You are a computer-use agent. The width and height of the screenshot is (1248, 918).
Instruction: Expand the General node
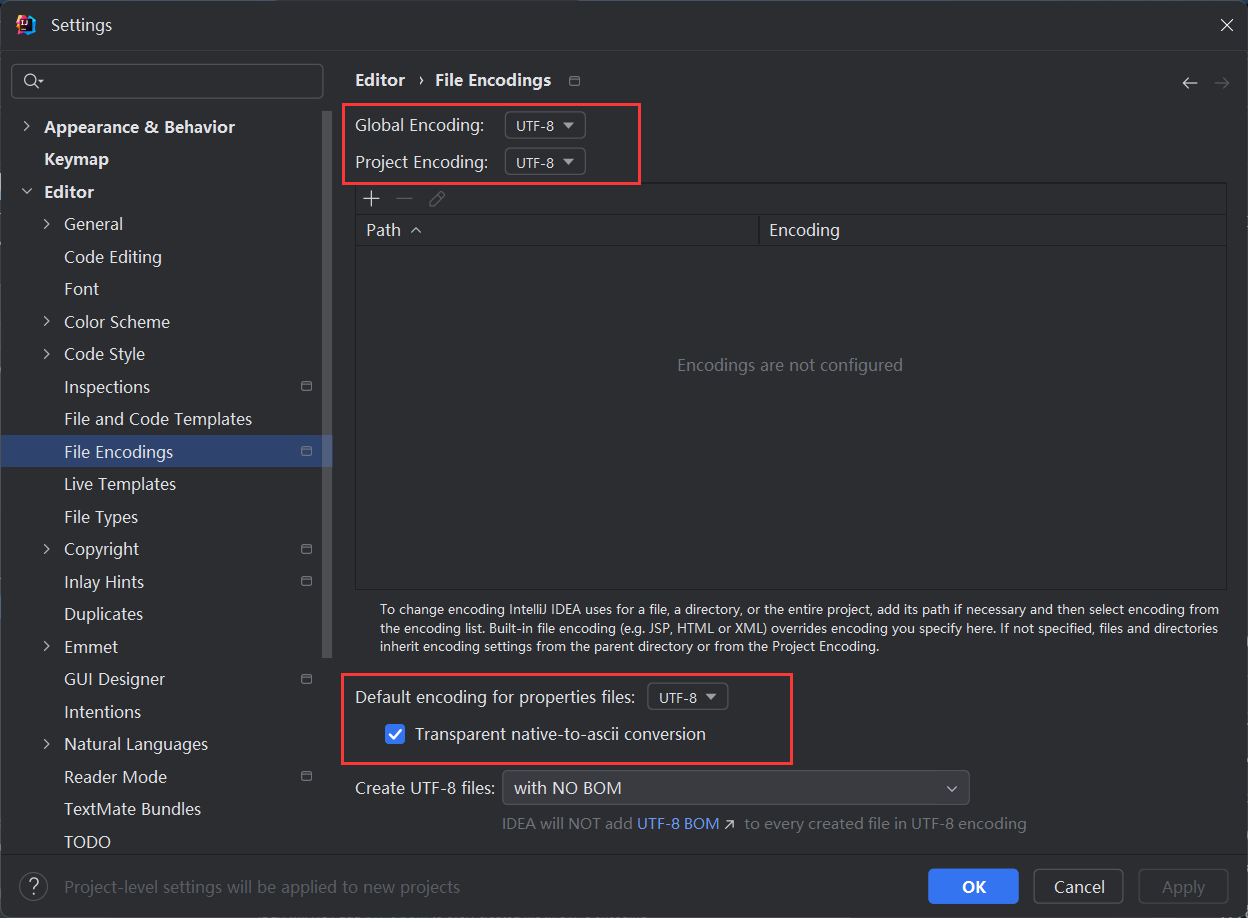pyautogui.click(x=47, y=224)
